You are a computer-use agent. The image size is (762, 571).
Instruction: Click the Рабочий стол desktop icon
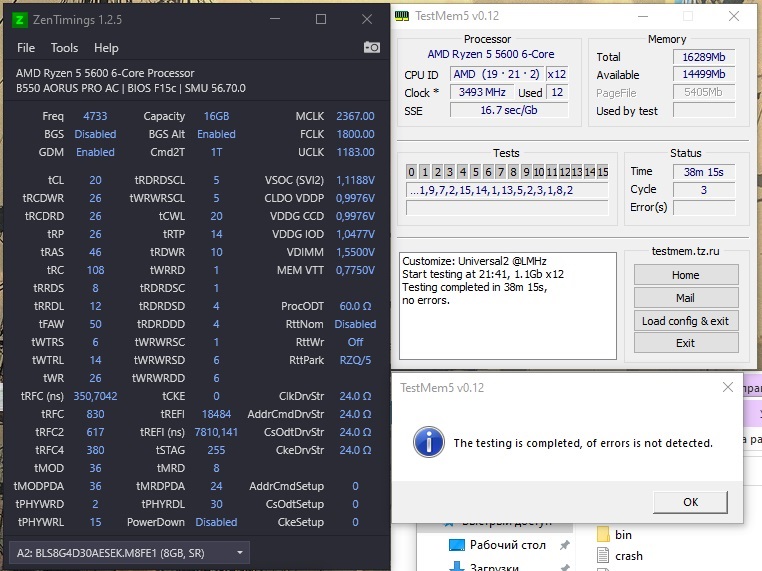point(456,545)
